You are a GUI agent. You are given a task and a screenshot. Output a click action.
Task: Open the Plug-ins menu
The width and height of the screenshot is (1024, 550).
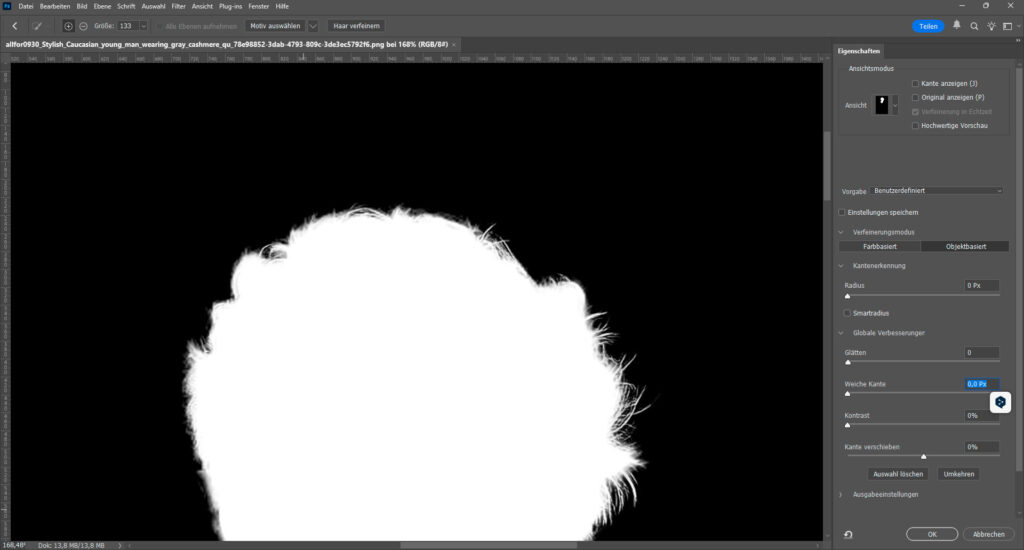(x=231, y=6)
